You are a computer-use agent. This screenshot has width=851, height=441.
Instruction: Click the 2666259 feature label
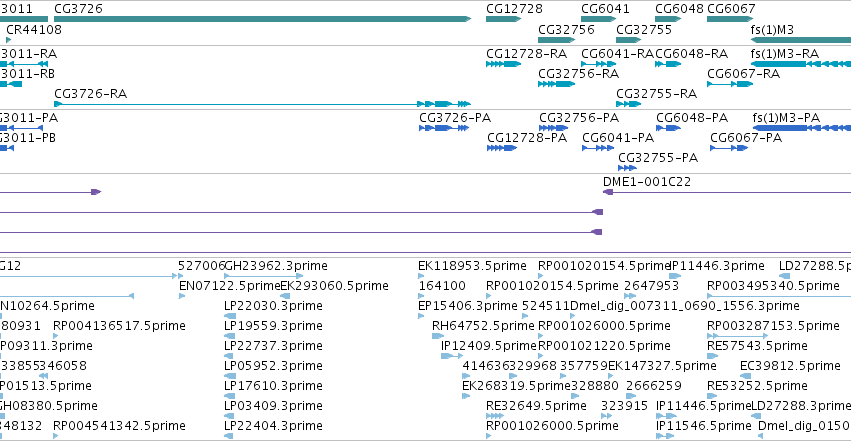[x=653, y=386]
